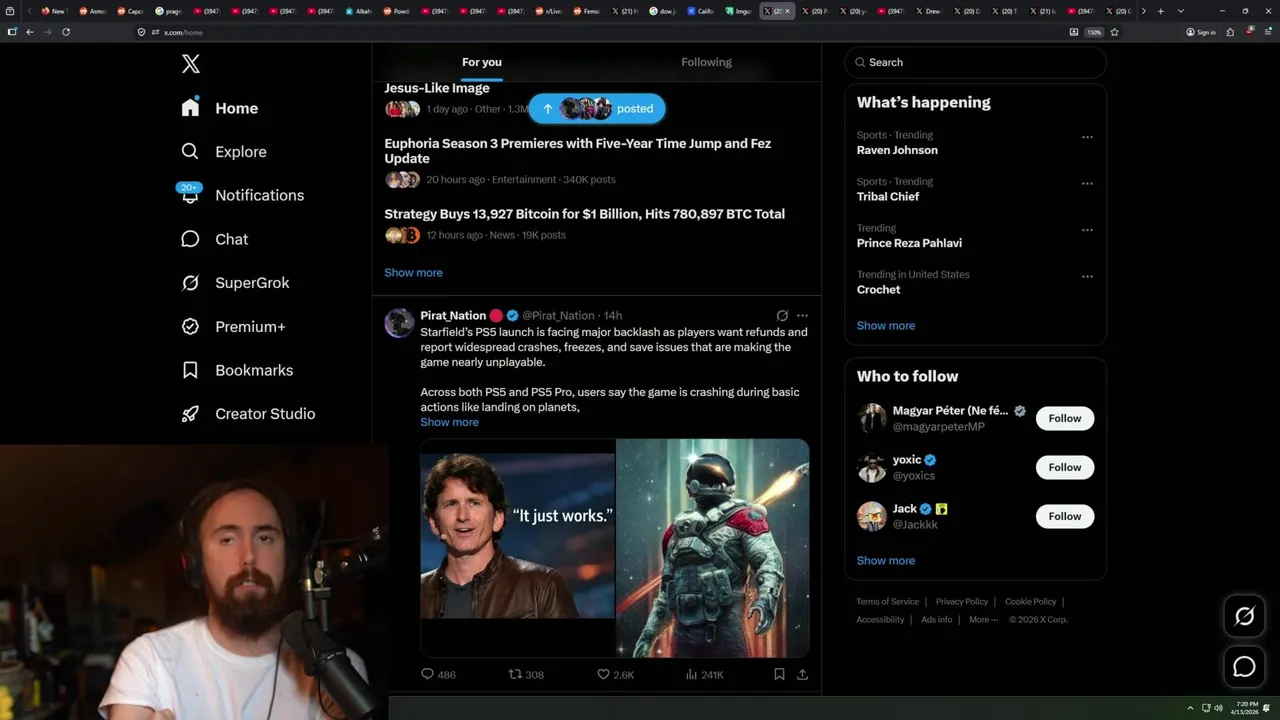Open a new browser tab
Viewport: 1280px width, 720px height.
pyautogui.click(x=1160, y=11)
